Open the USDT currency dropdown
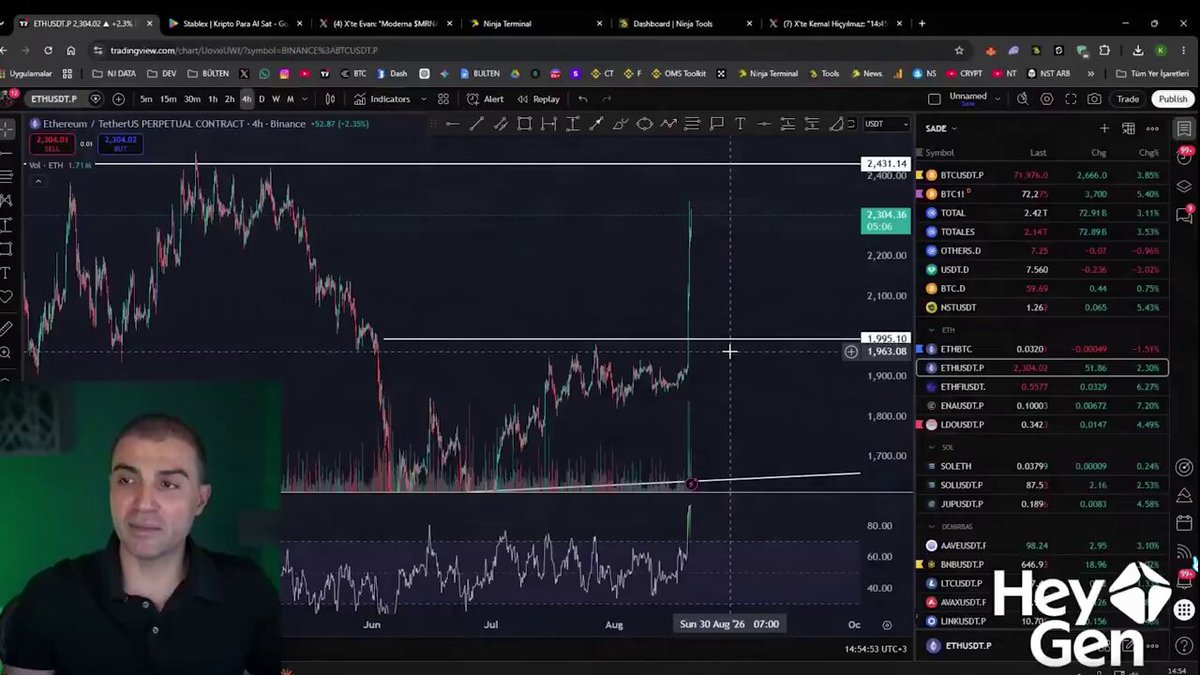The width and height of the screenshot is (1200, 675). (x=886, y=124)
